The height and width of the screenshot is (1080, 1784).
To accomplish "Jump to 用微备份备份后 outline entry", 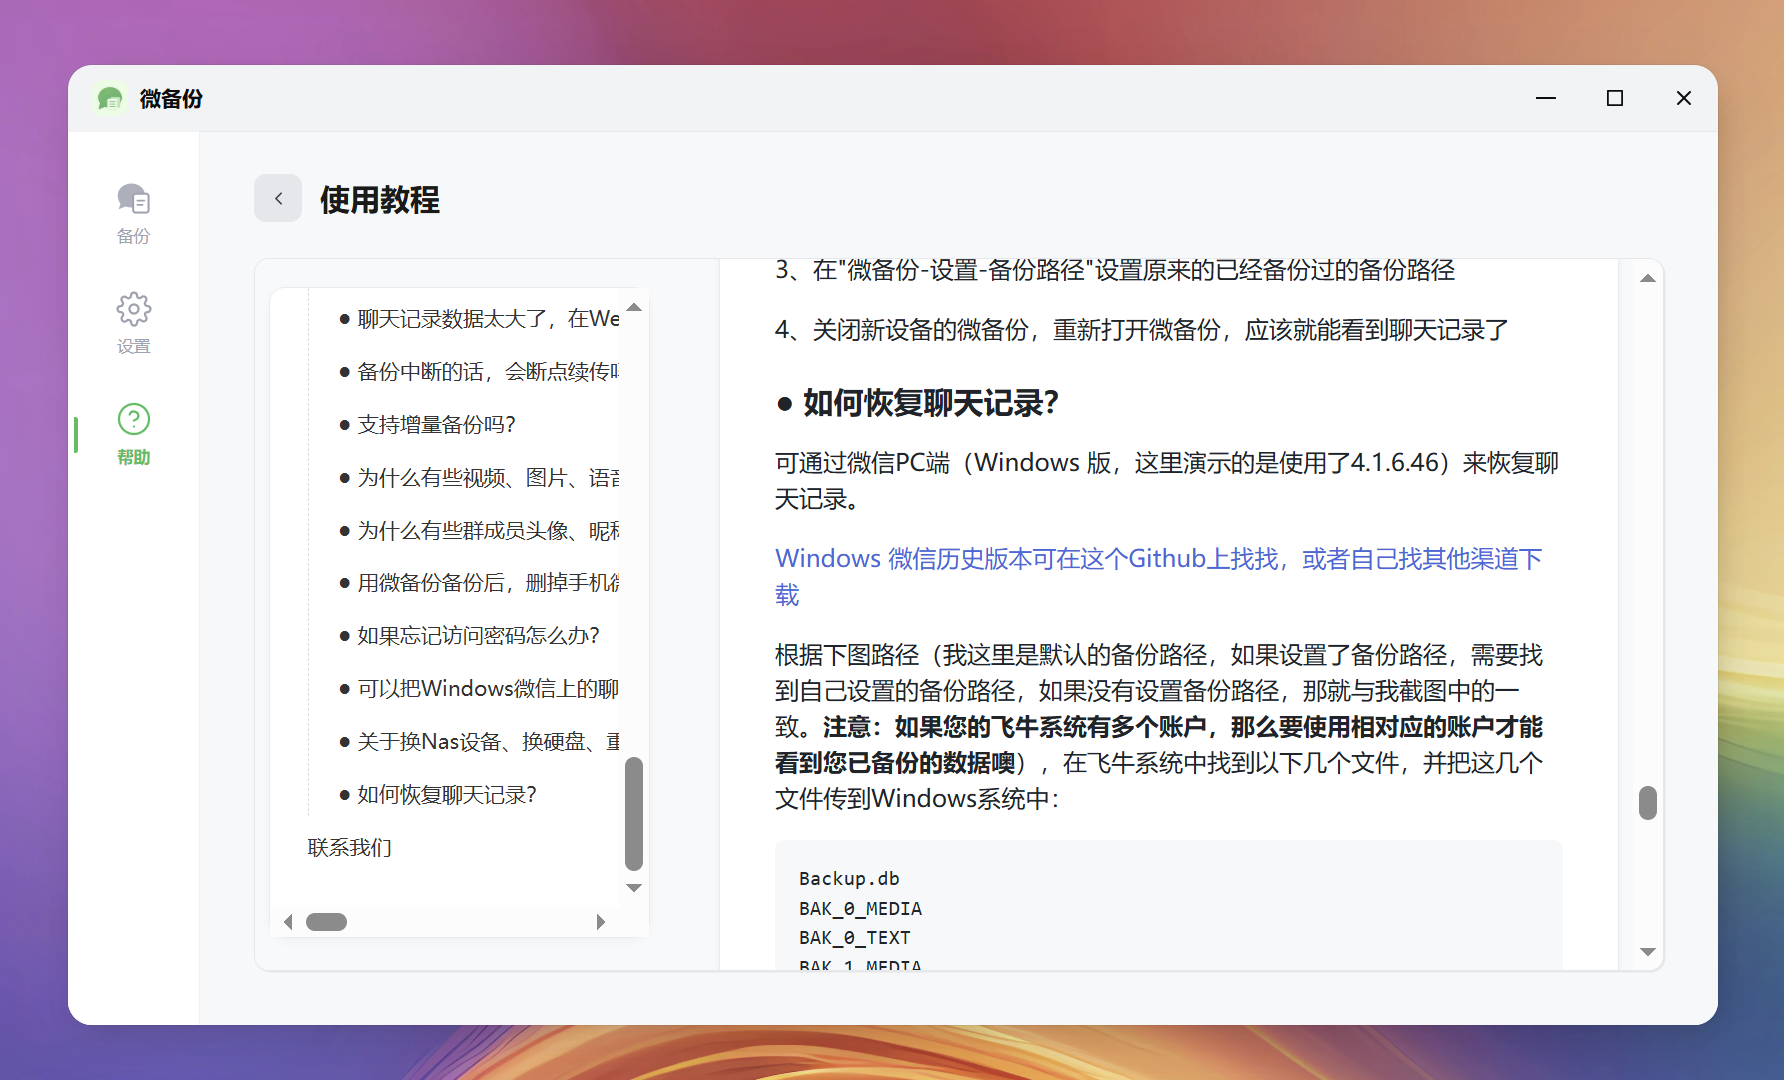I will 480,583.
